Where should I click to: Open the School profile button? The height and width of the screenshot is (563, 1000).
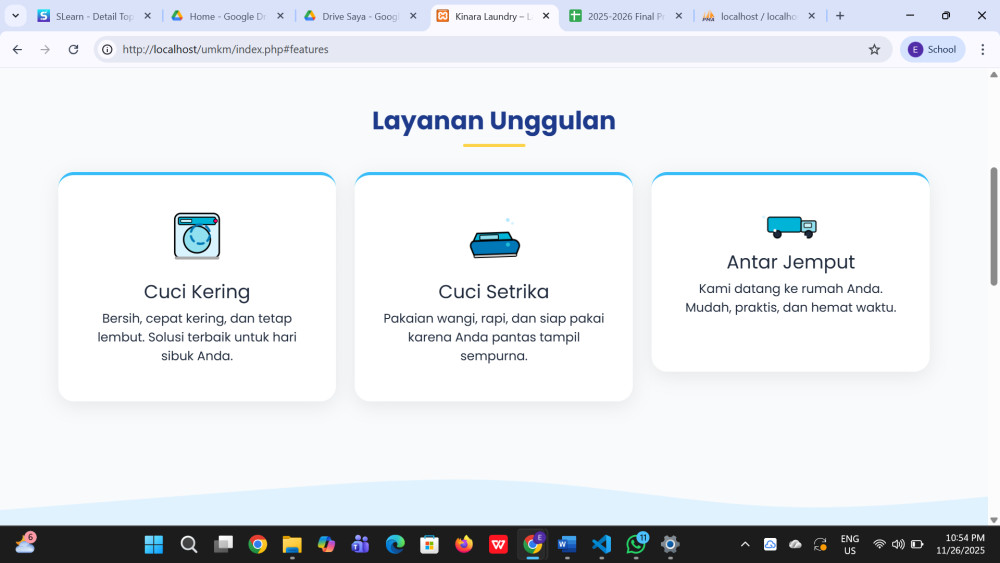tap(932, 49)
